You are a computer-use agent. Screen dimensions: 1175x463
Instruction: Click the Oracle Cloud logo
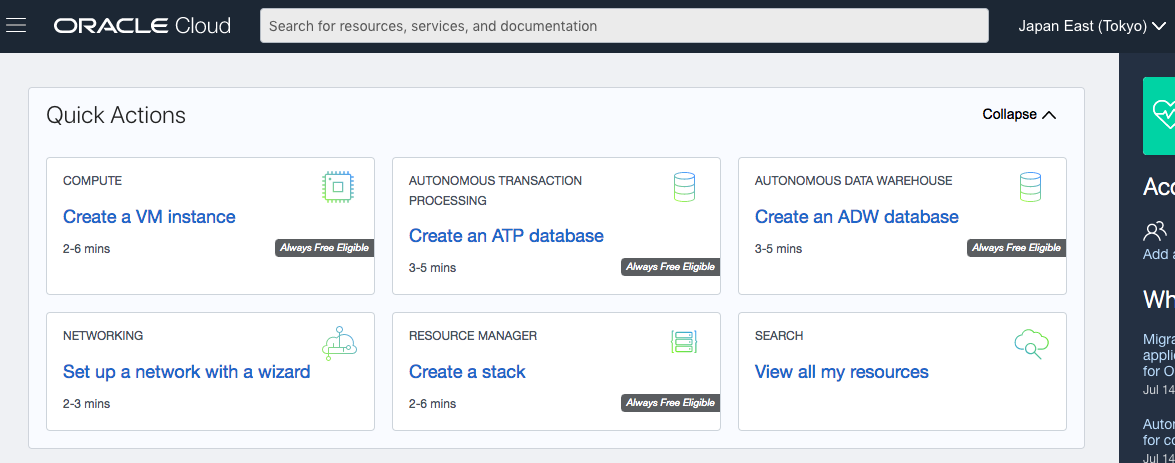click(142, 26)
